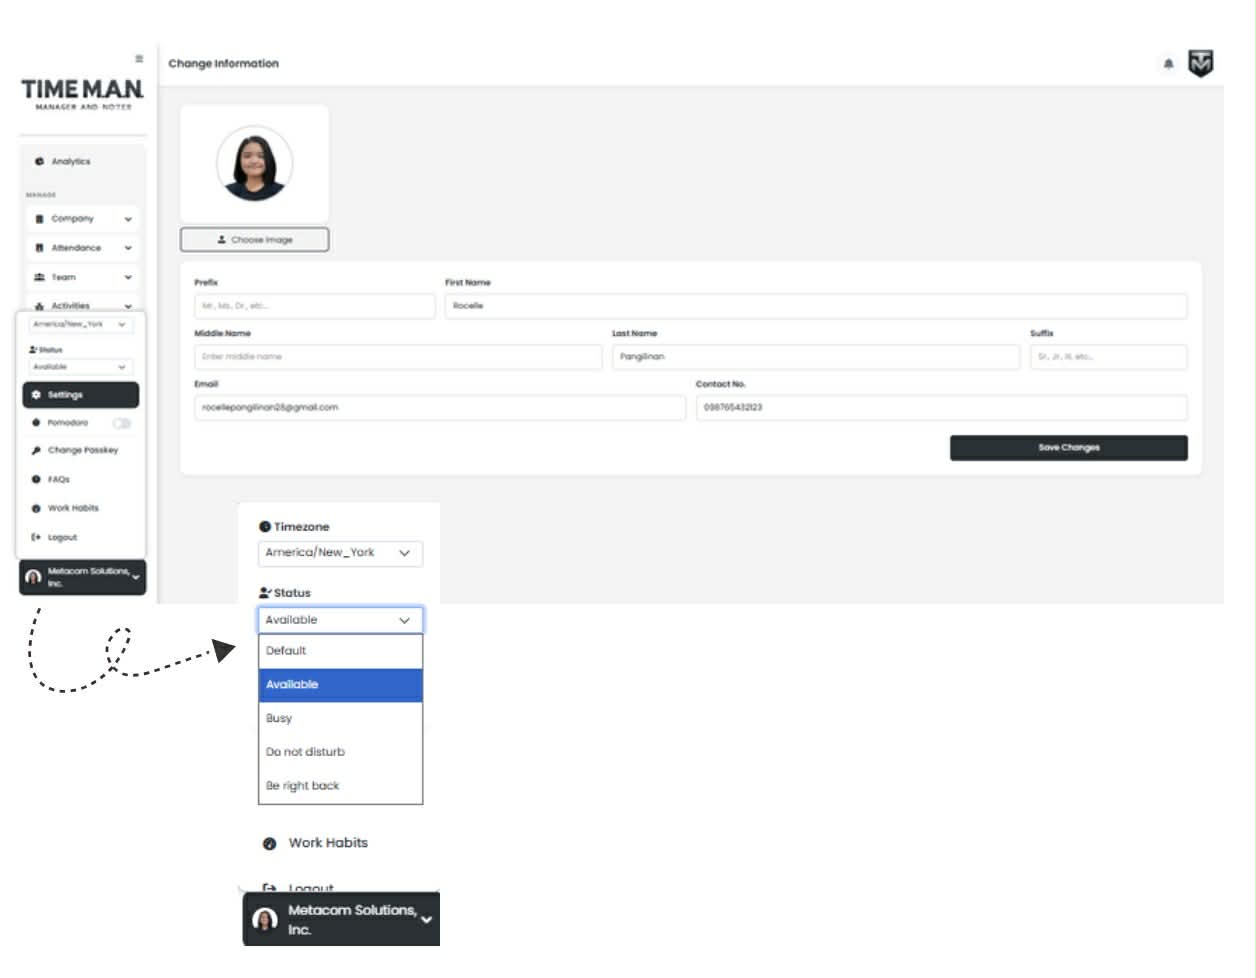Click the Logout icon
The width and height of the screenshot is (1256, 978).
click(x=36, y=537)
